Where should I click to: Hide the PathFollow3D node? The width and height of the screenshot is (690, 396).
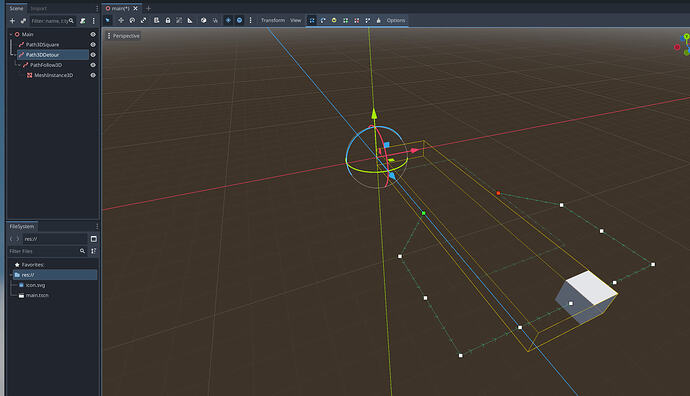click(93, 65)
